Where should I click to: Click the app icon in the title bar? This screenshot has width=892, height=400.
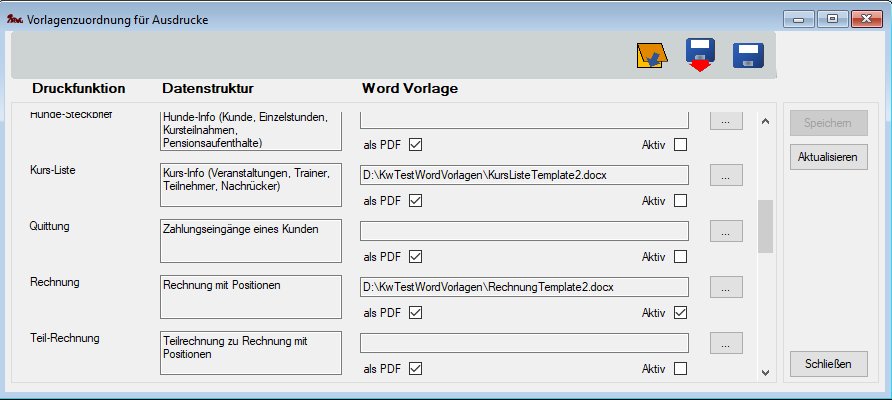pyautogui.click(x=14, y=19)
